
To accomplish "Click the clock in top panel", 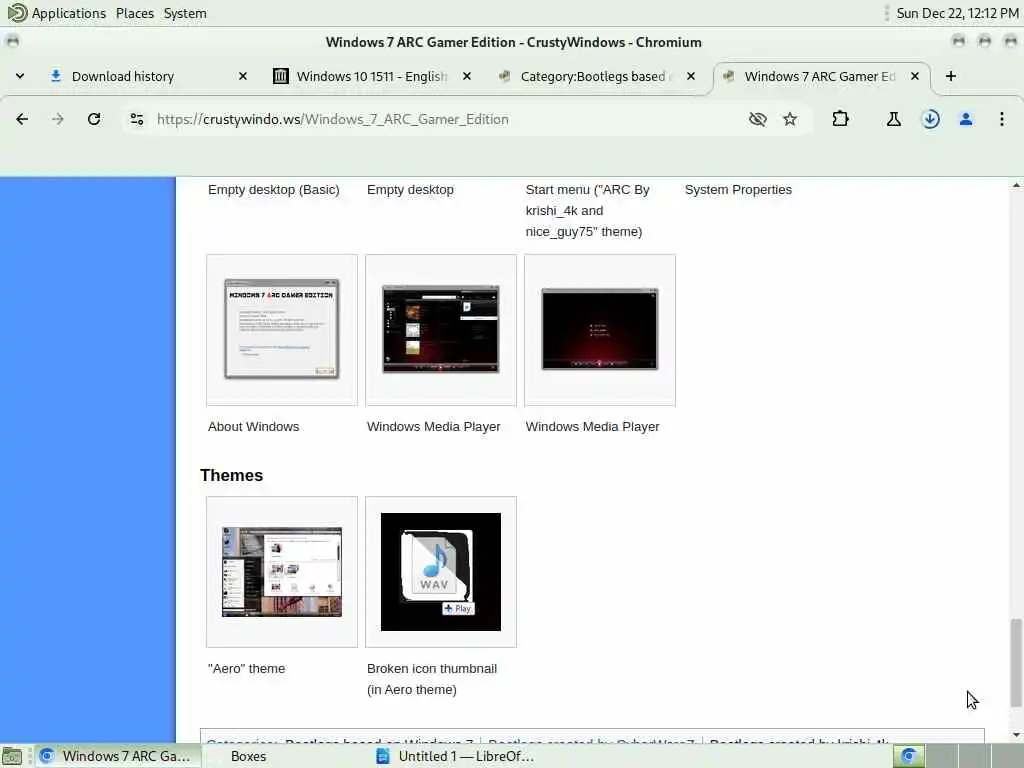I will (x=957, y=13).
